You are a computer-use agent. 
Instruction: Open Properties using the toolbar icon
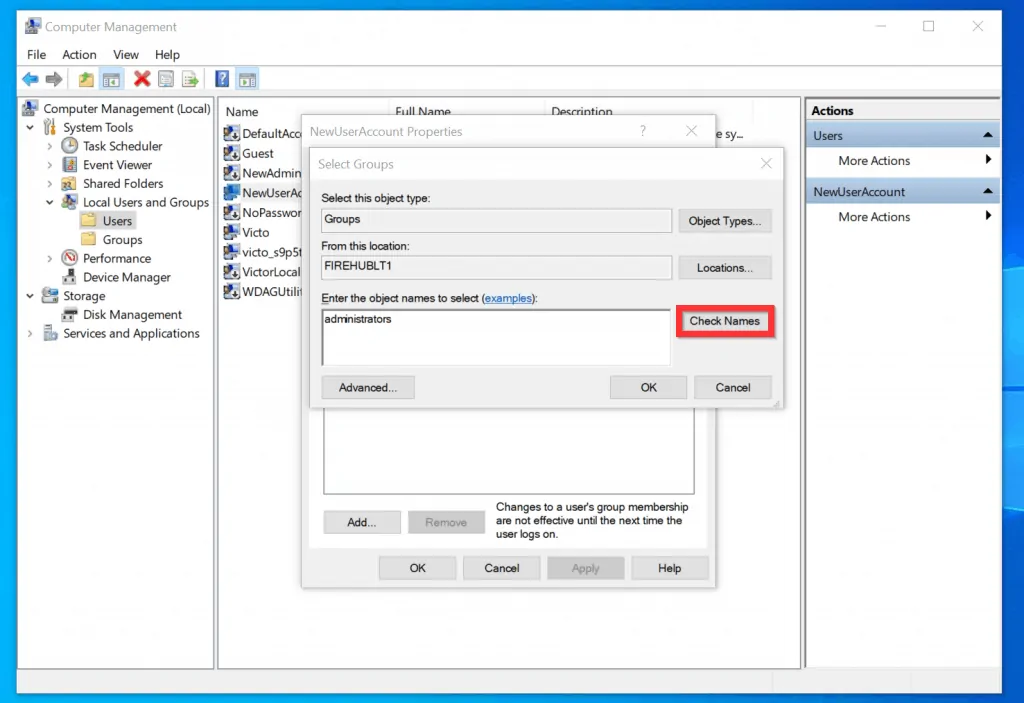(165, 79)
